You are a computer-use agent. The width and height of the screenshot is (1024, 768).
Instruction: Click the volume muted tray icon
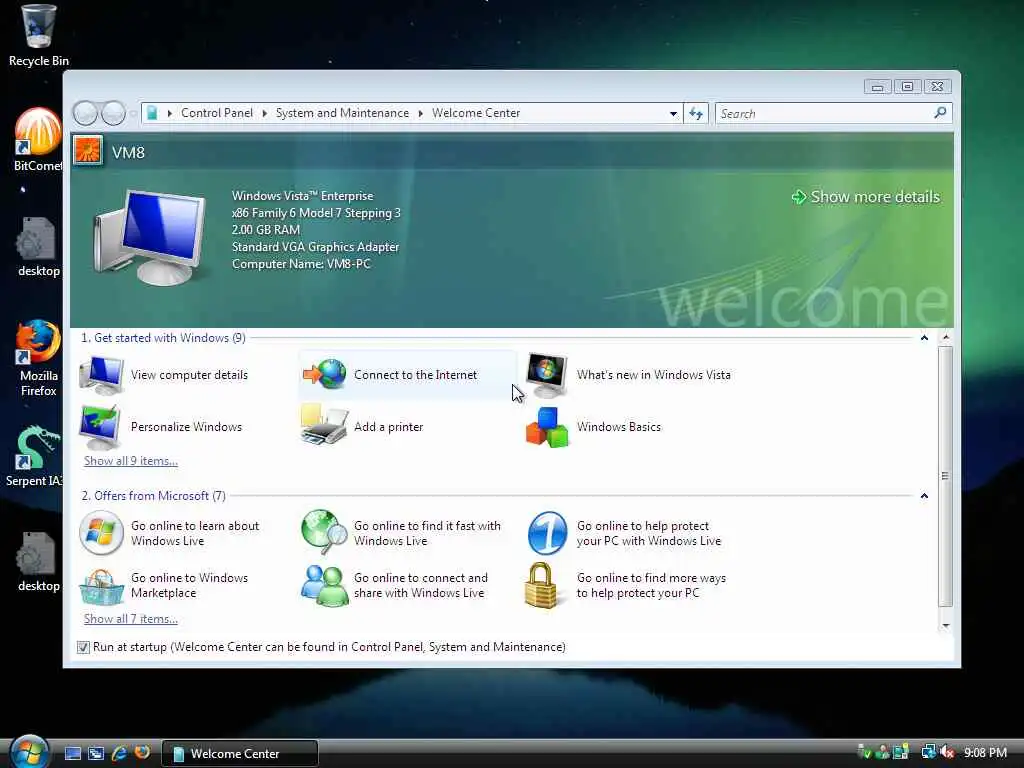click(x=947, y=752)
